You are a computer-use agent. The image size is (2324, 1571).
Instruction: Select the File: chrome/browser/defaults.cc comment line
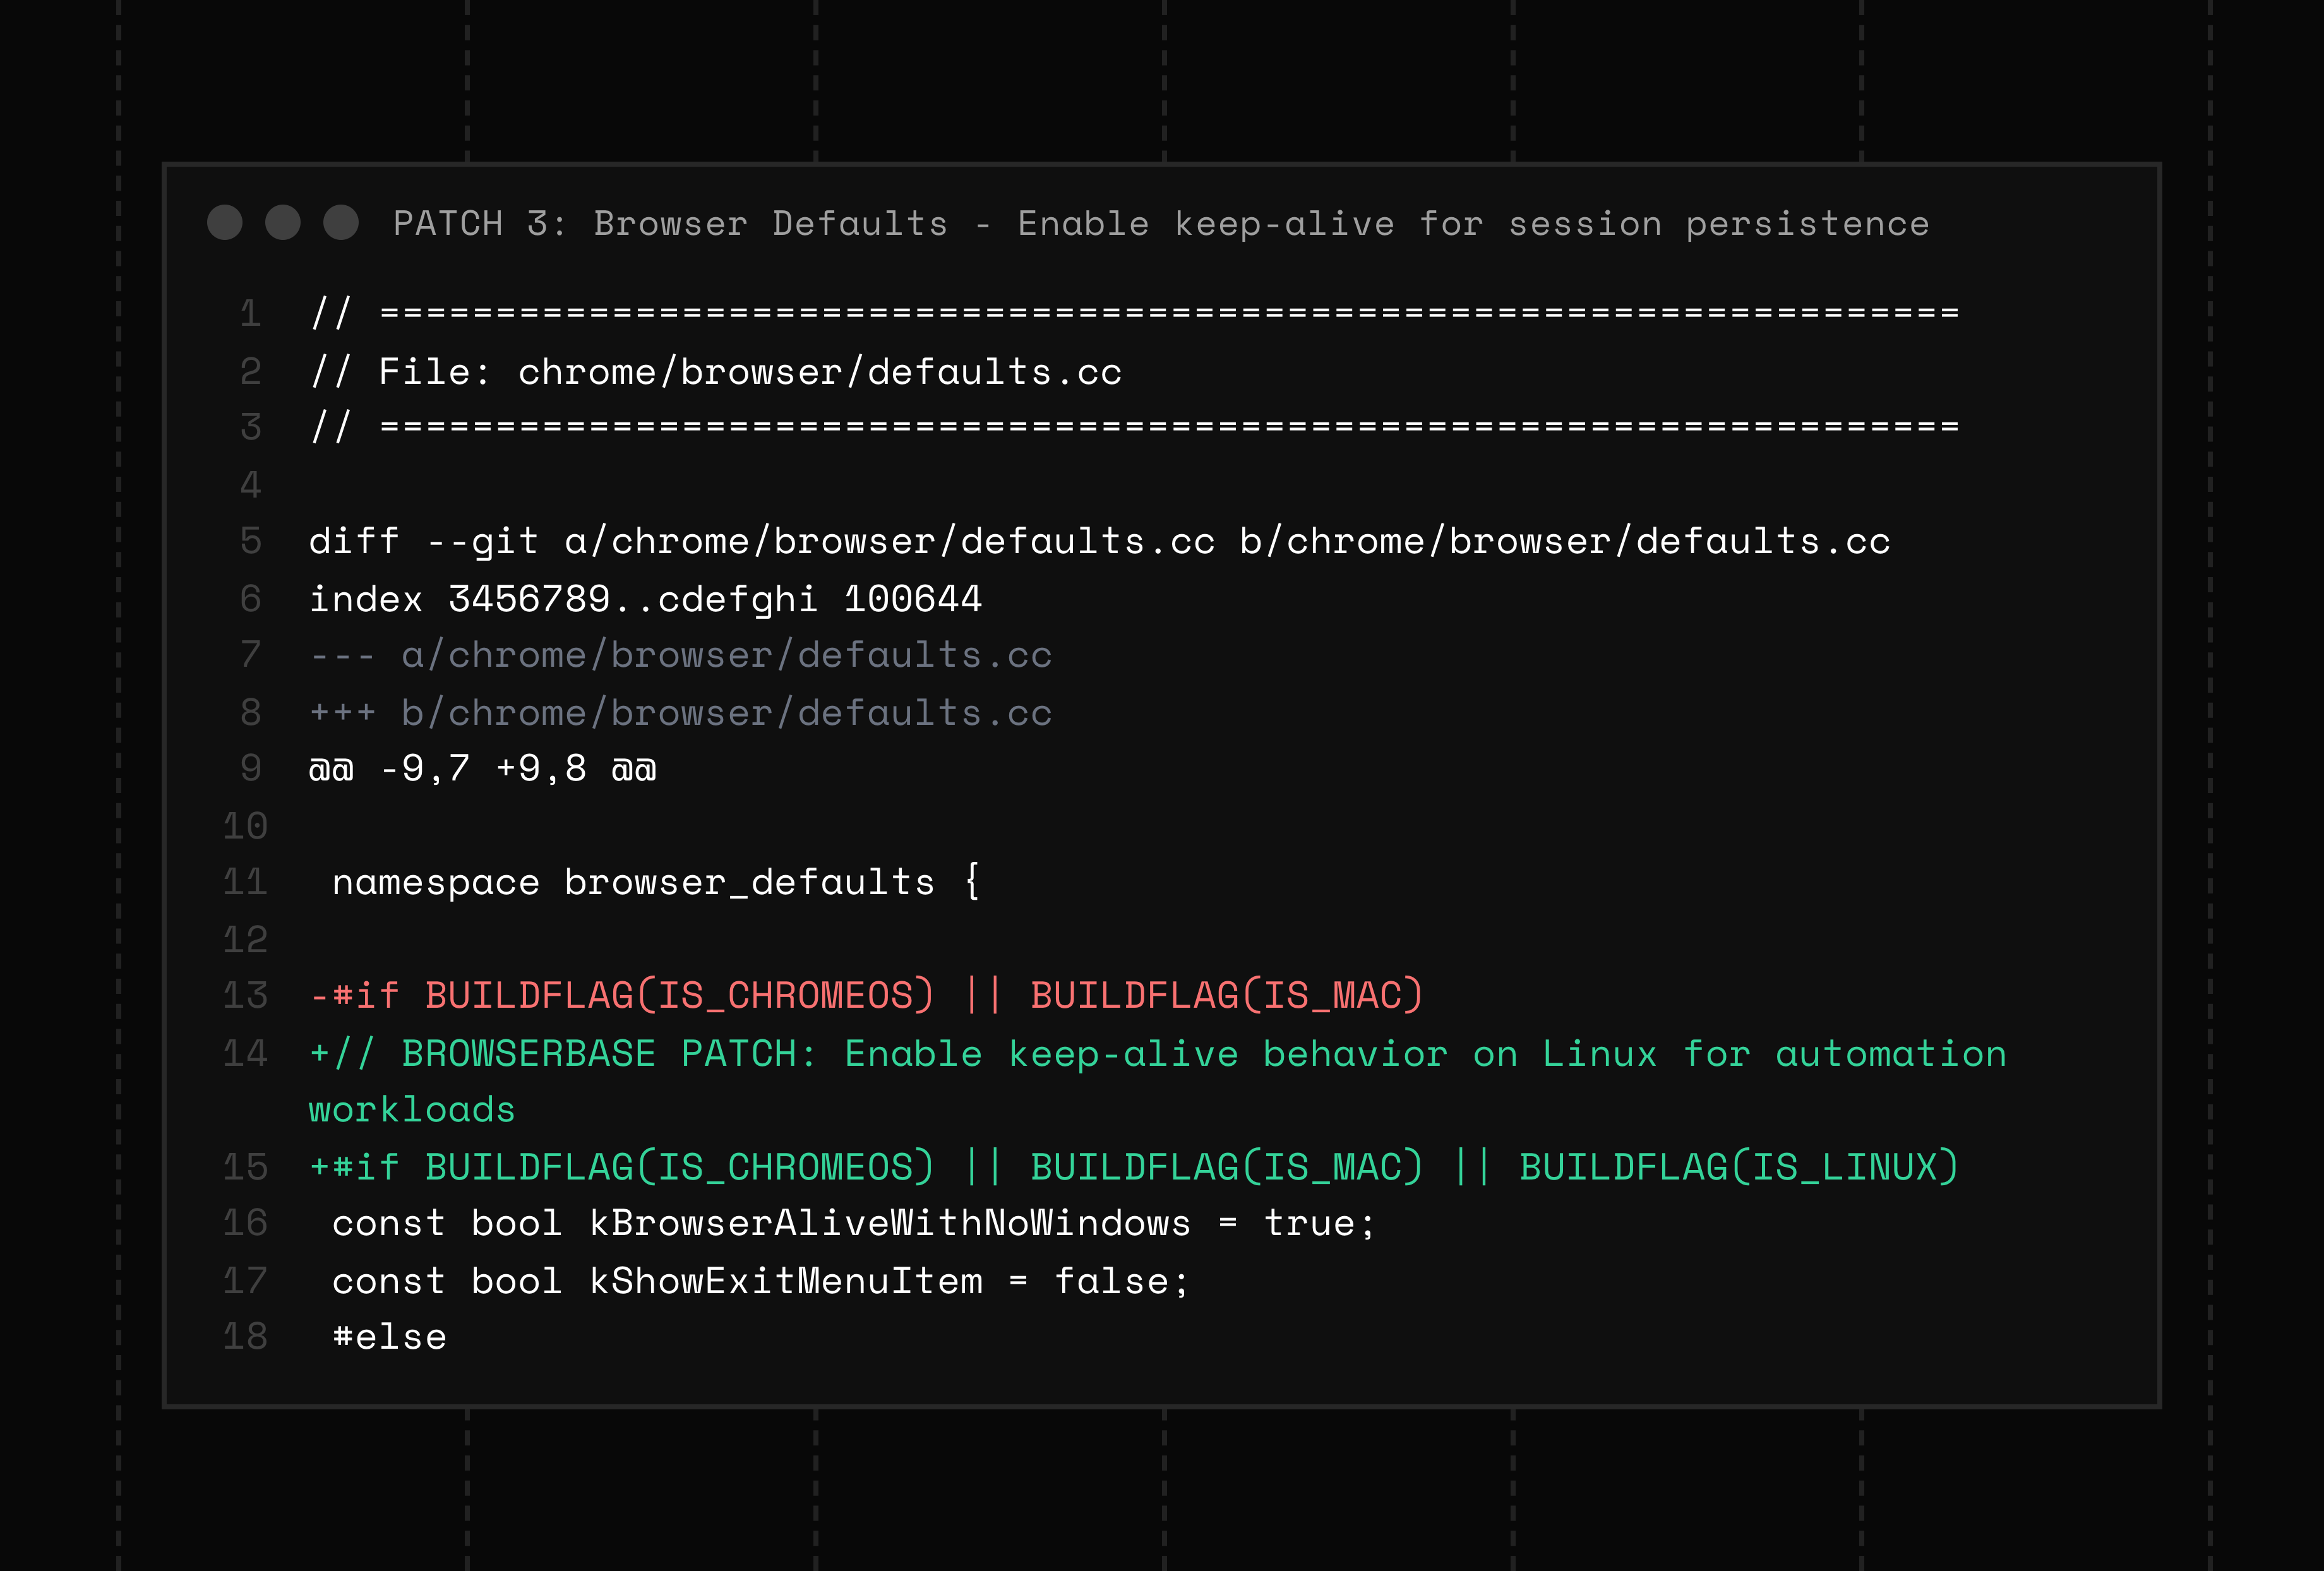click(x=716, y=372)
